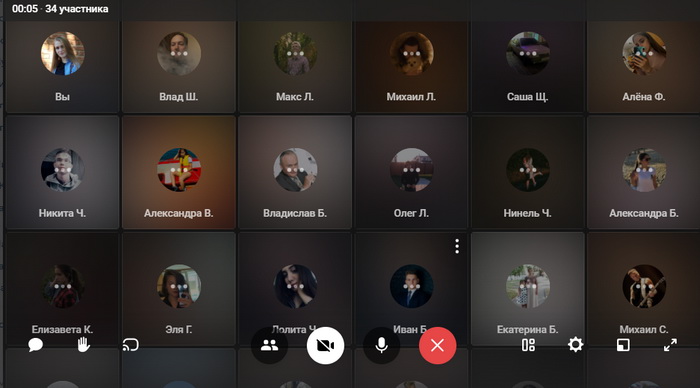The width and height of the screenshot is (700, 388).
Task: Click the name label Влад Ш.
Action: pos(179,97)
